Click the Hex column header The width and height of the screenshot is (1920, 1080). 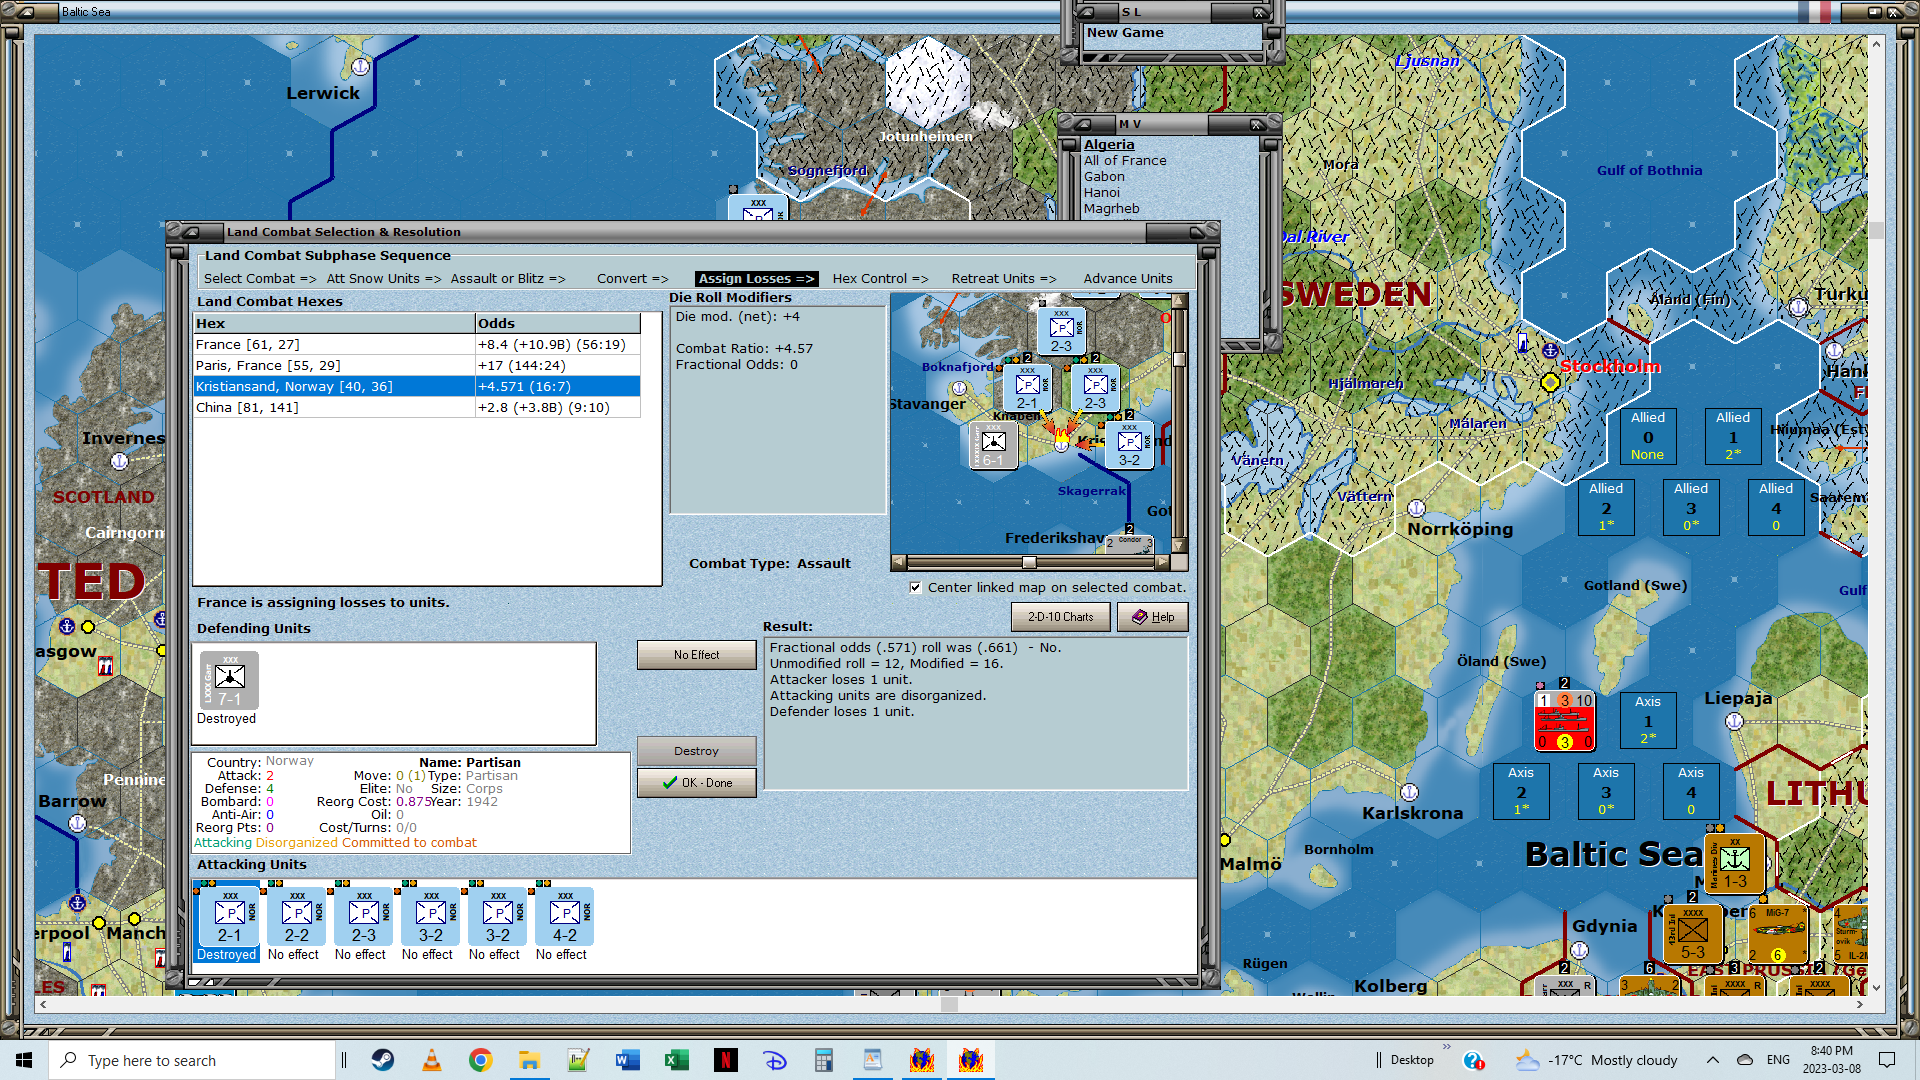click(x=334, y=323)
